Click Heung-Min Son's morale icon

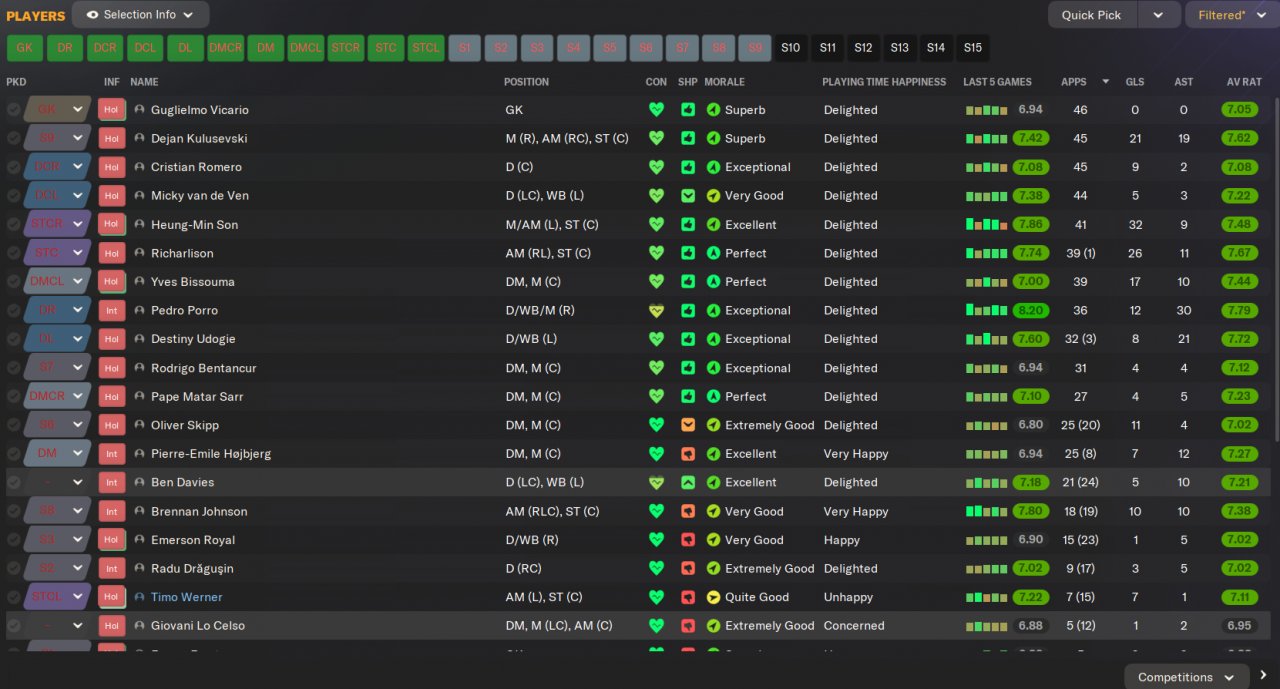(x=713, y=225)
